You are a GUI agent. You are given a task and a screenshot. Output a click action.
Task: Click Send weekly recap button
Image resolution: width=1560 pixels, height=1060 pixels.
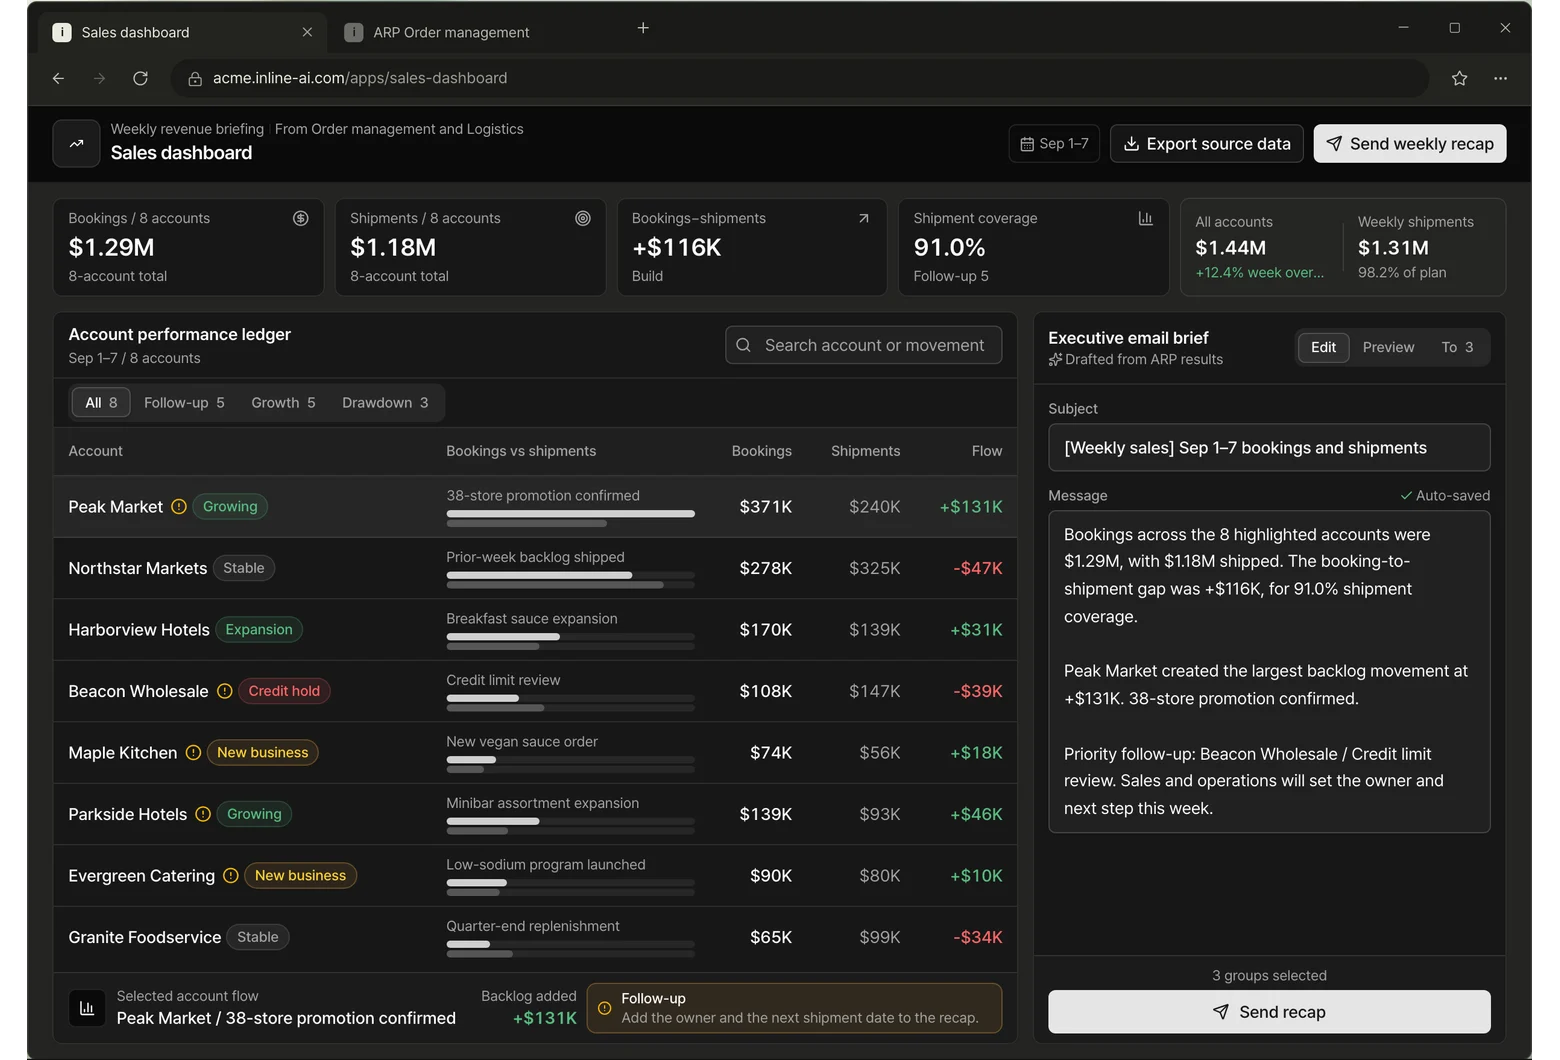coord(1410,144)
